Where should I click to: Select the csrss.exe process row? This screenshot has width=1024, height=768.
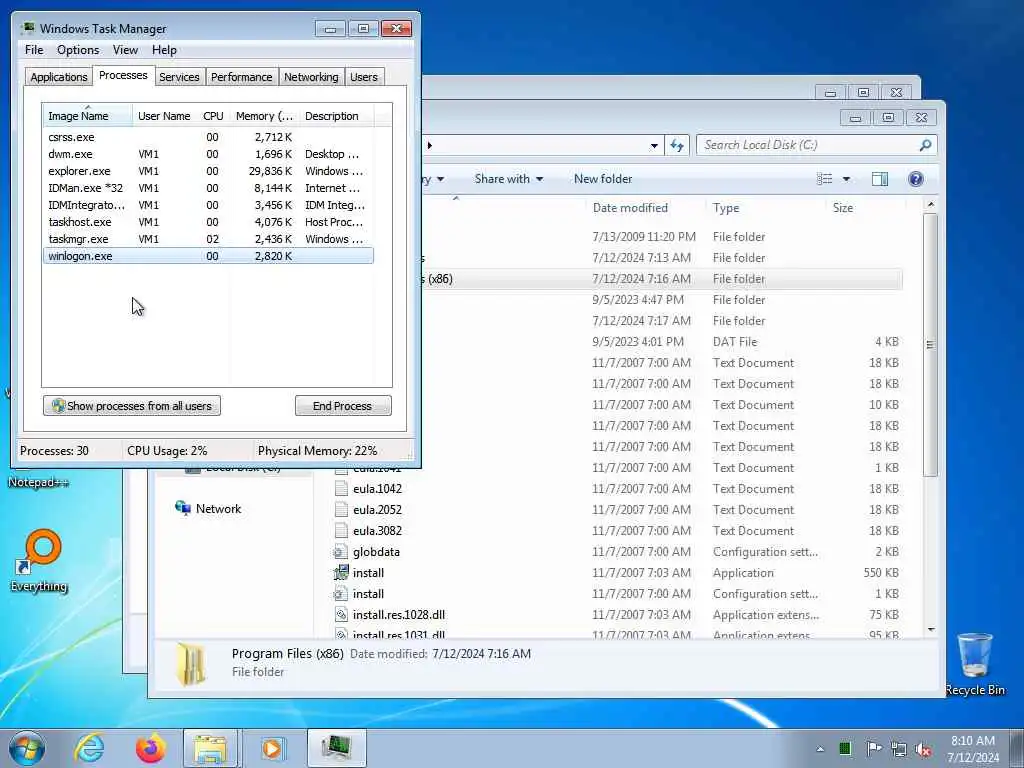click(208, 137)
